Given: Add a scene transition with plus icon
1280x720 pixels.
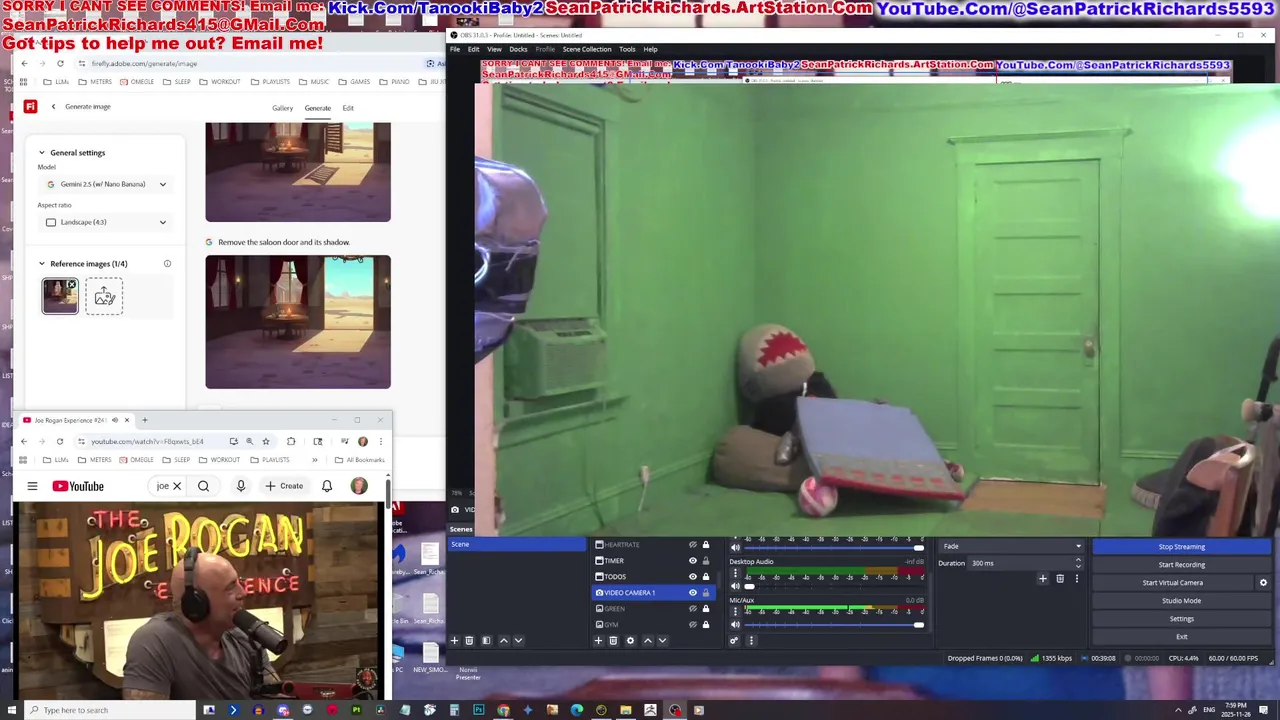Looking at the screenshot, I should [1042, 578].
